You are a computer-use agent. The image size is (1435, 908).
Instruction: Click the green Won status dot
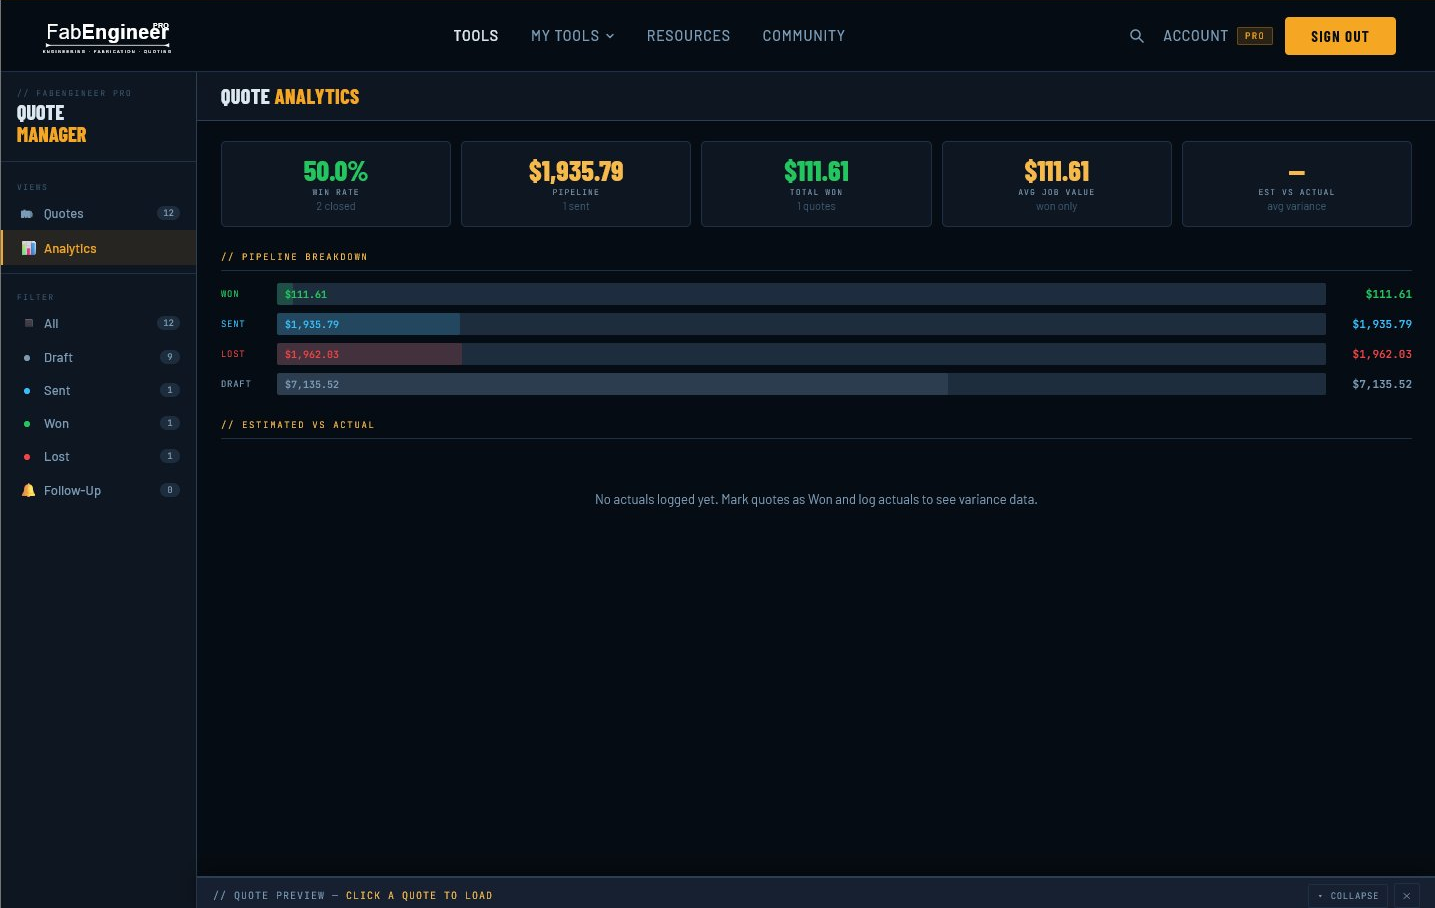click(x=27, y=423)
